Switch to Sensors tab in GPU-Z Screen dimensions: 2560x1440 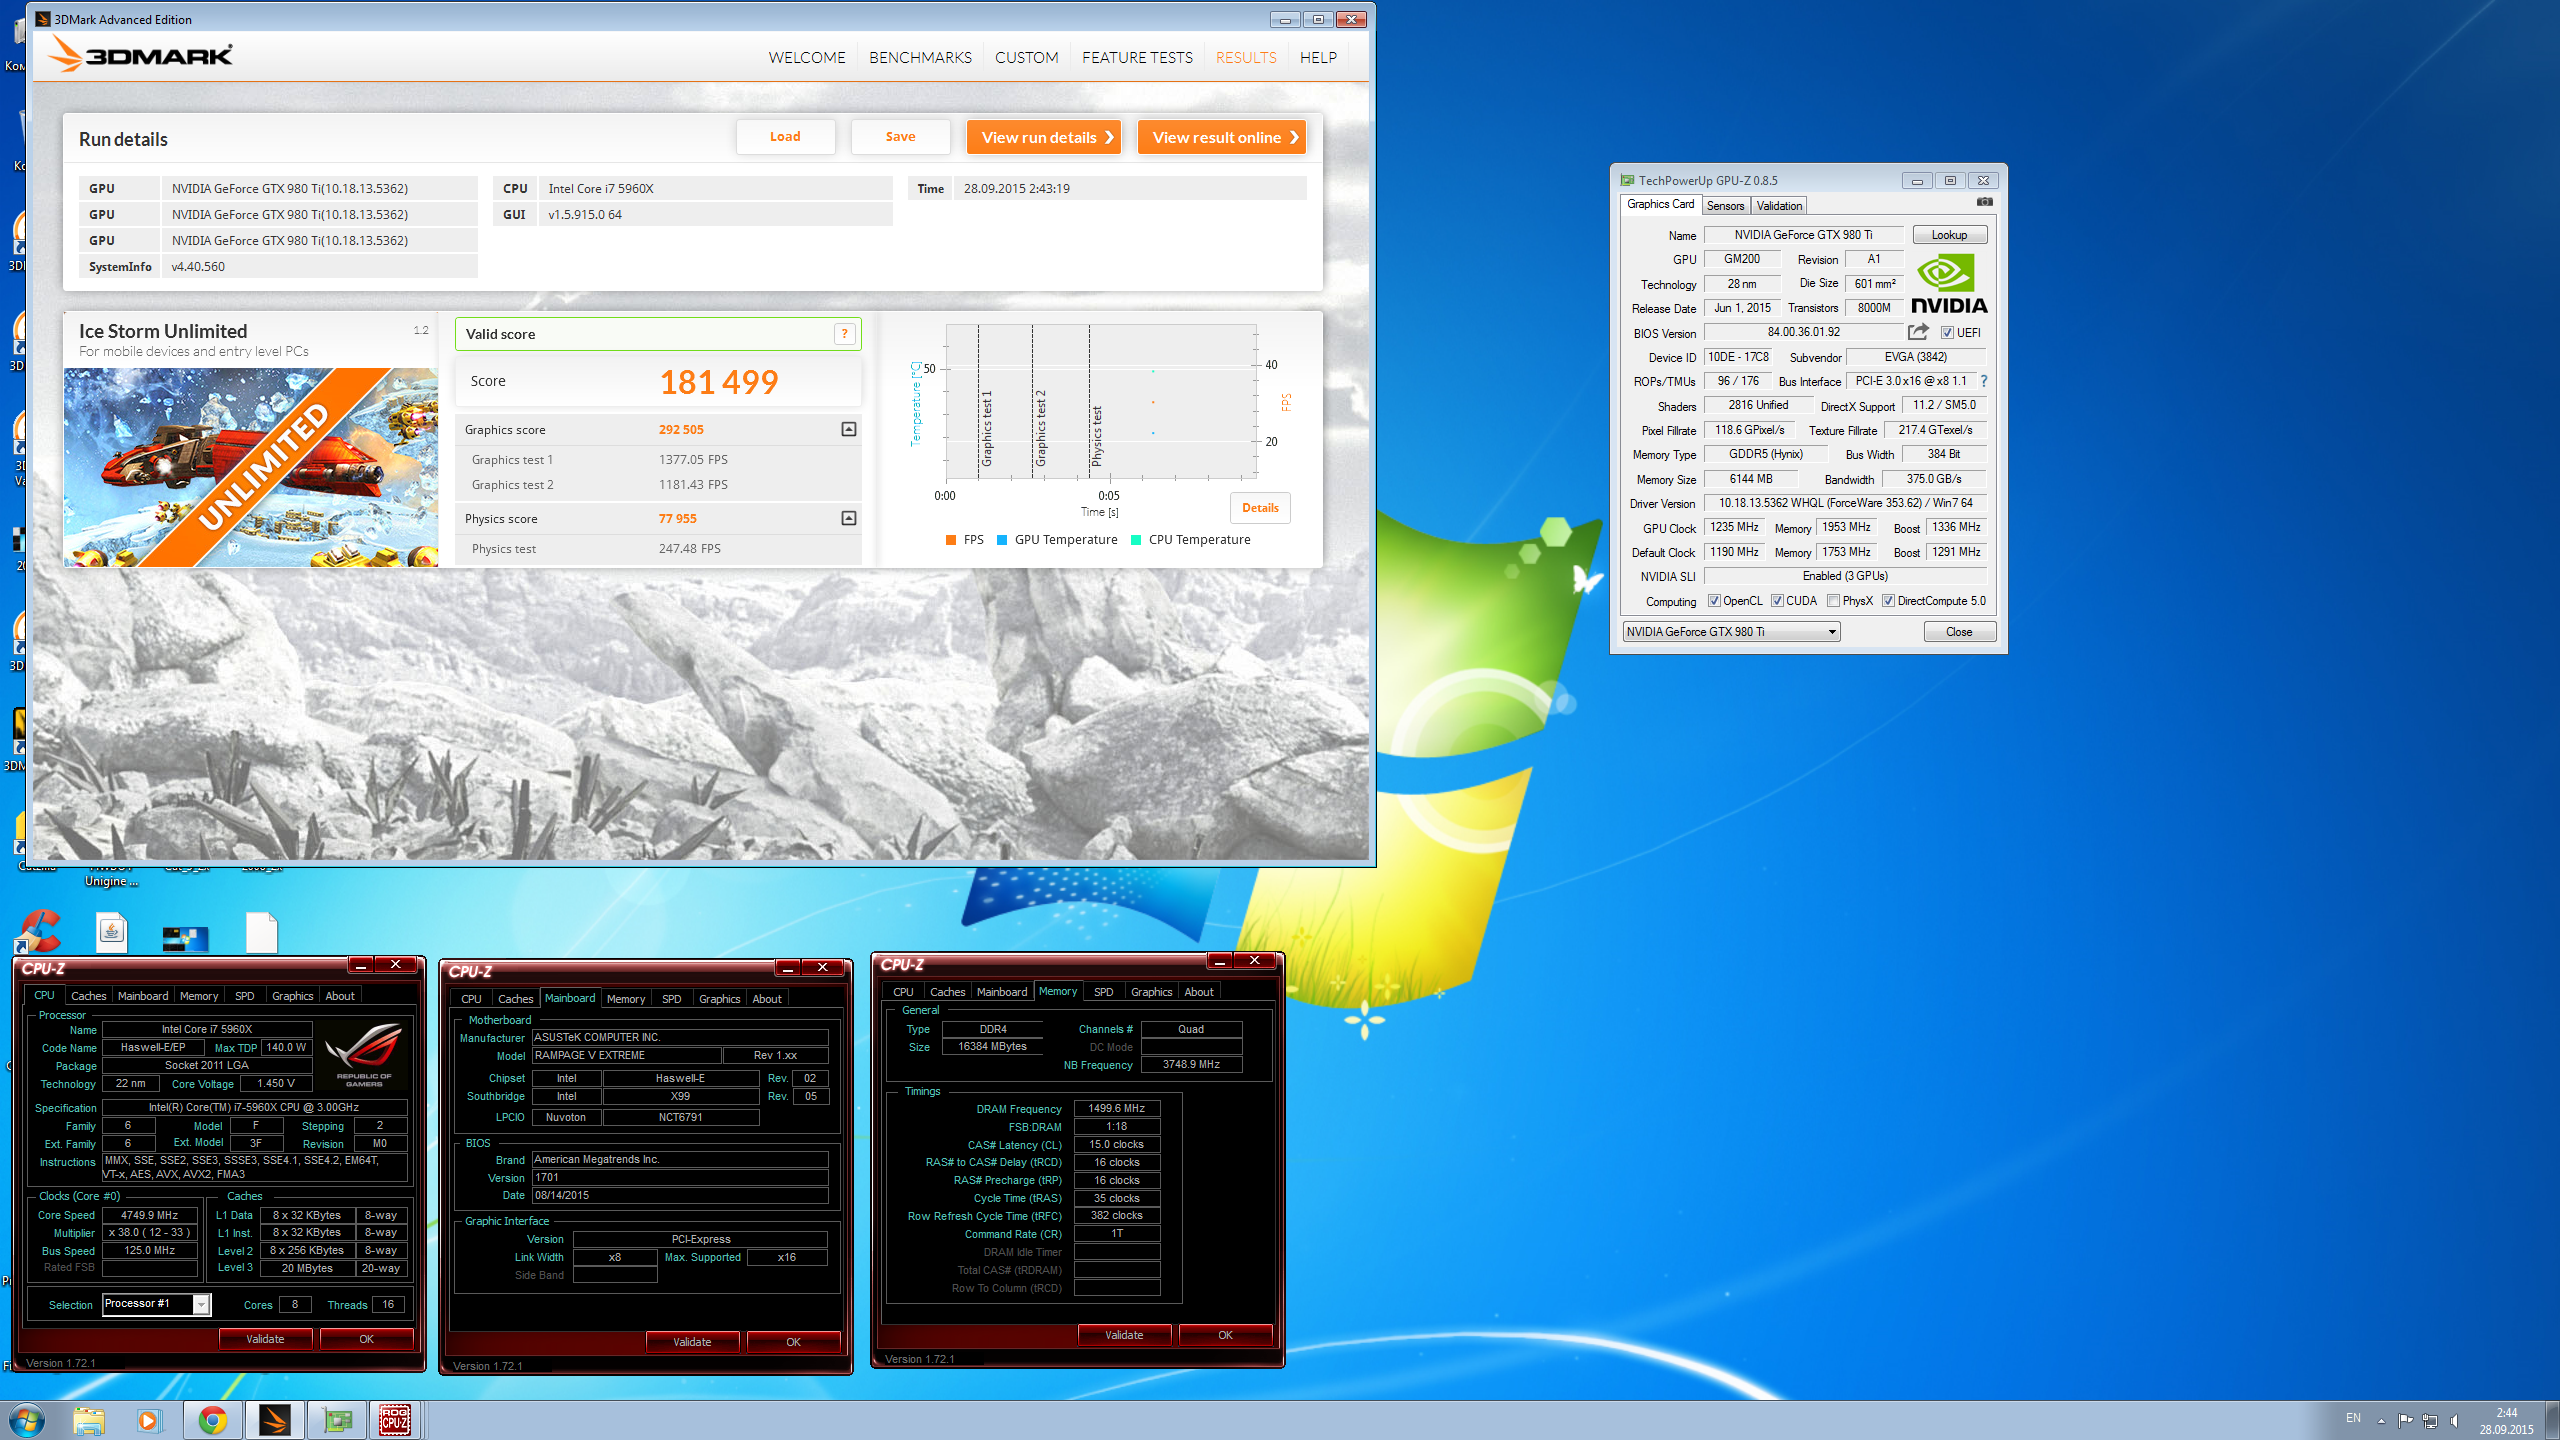(1725, 205)
